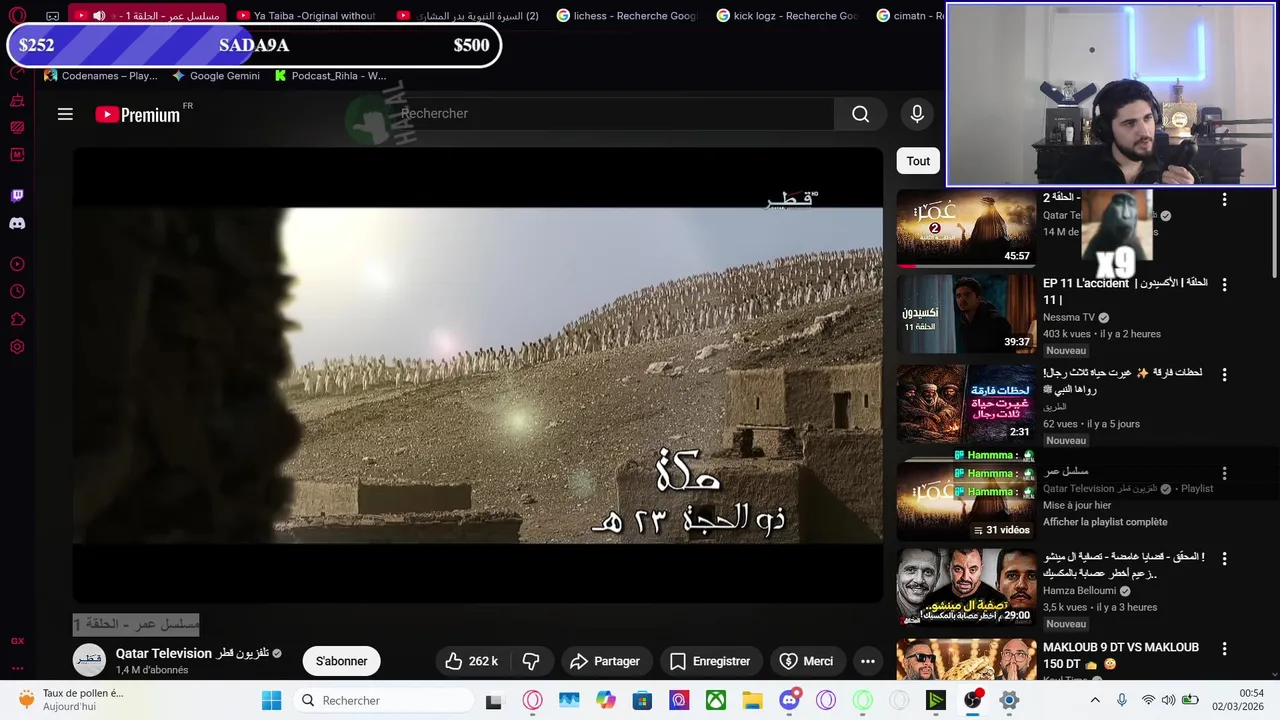Send a Merci super thanks

(806, 661)
